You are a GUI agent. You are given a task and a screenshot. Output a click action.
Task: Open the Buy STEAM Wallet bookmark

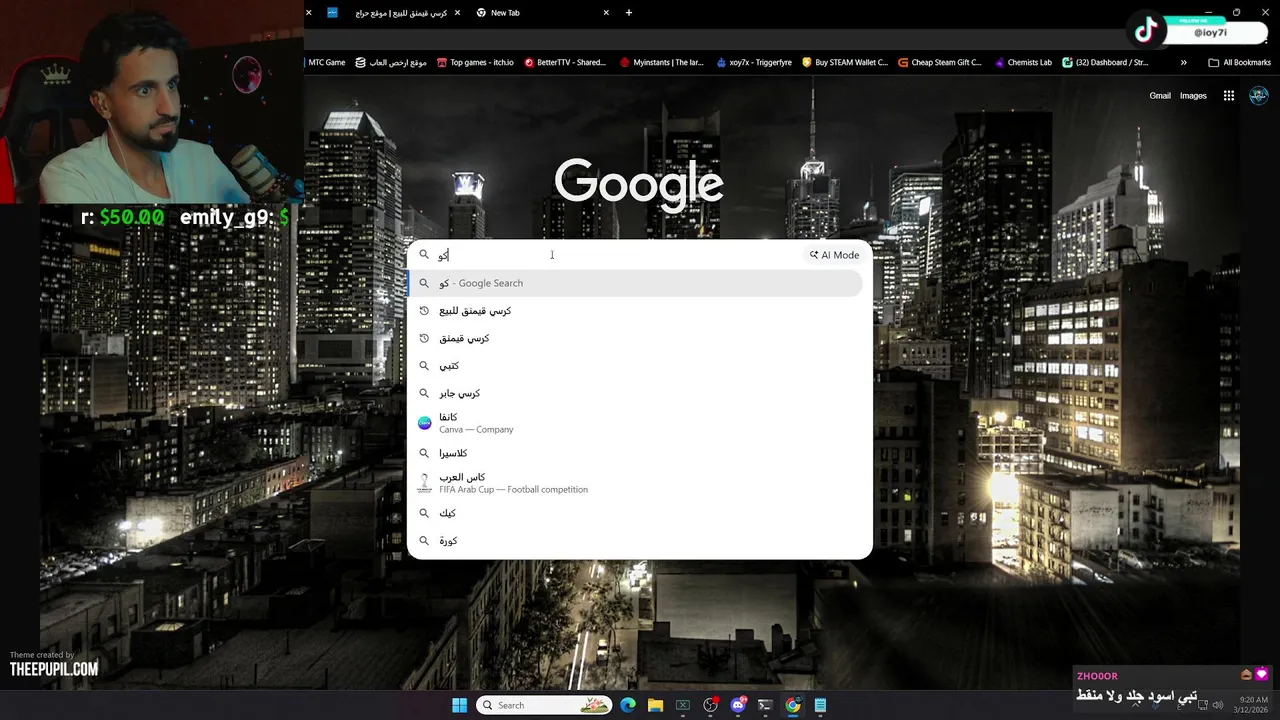click(x=845, y=62)
